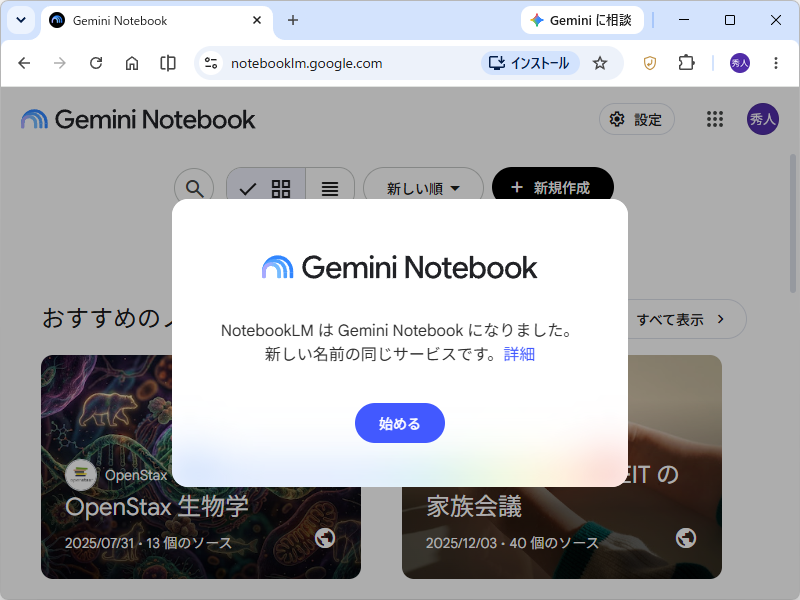
Task: Open the extensions puzzle icon
Action: tap(686, 63)
